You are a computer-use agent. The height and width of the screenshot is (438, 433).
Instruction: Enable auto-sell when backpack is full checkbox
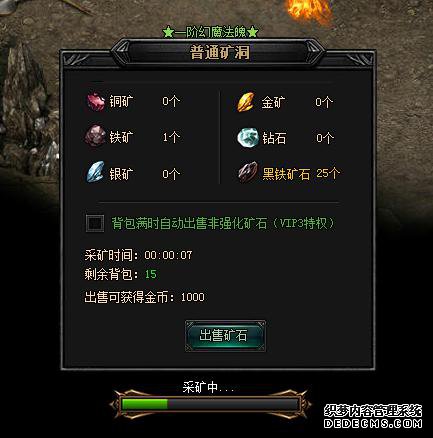[x=95, y=223]
